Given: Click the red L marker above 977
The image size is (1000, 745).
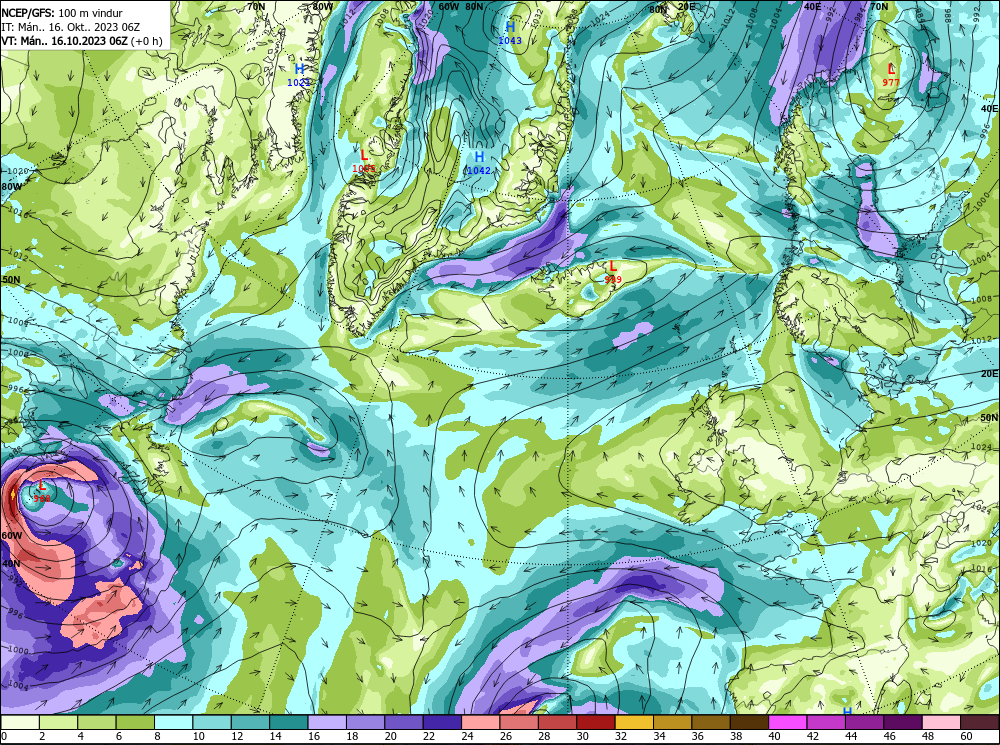Looking at the screenshot, I should click(x=892, y=69).
